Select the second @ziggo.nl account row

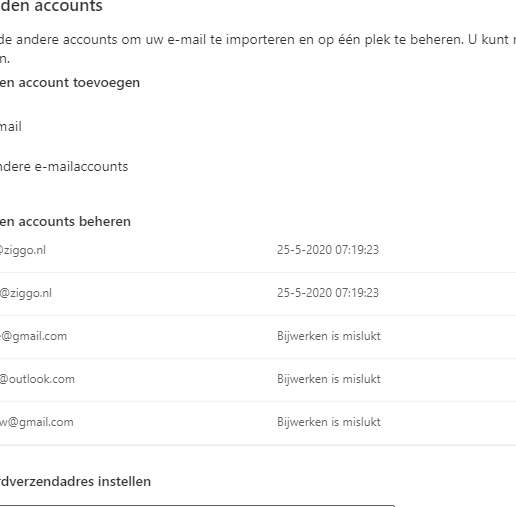[258, 293]
